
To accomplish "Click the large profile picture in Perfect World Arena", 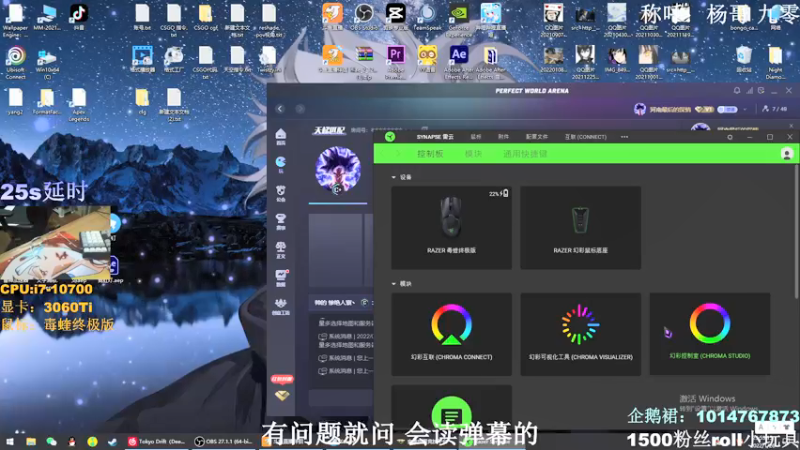I will coord(338,170).
